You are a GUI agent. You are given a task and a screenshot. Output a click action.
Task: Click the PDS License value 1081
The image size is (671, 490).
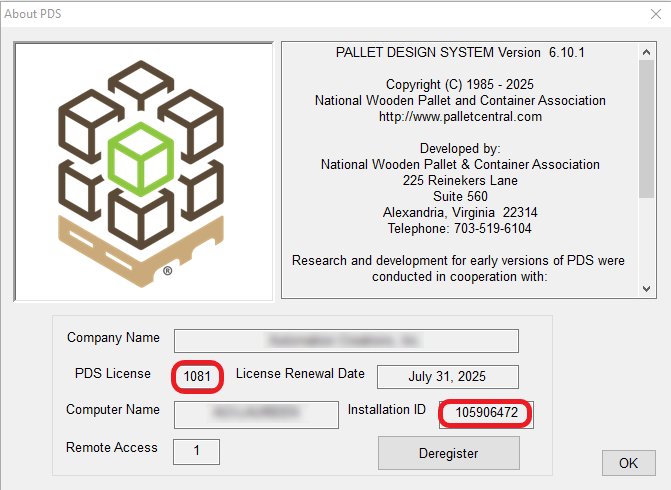pyautogui.click(x=197, y=377)
